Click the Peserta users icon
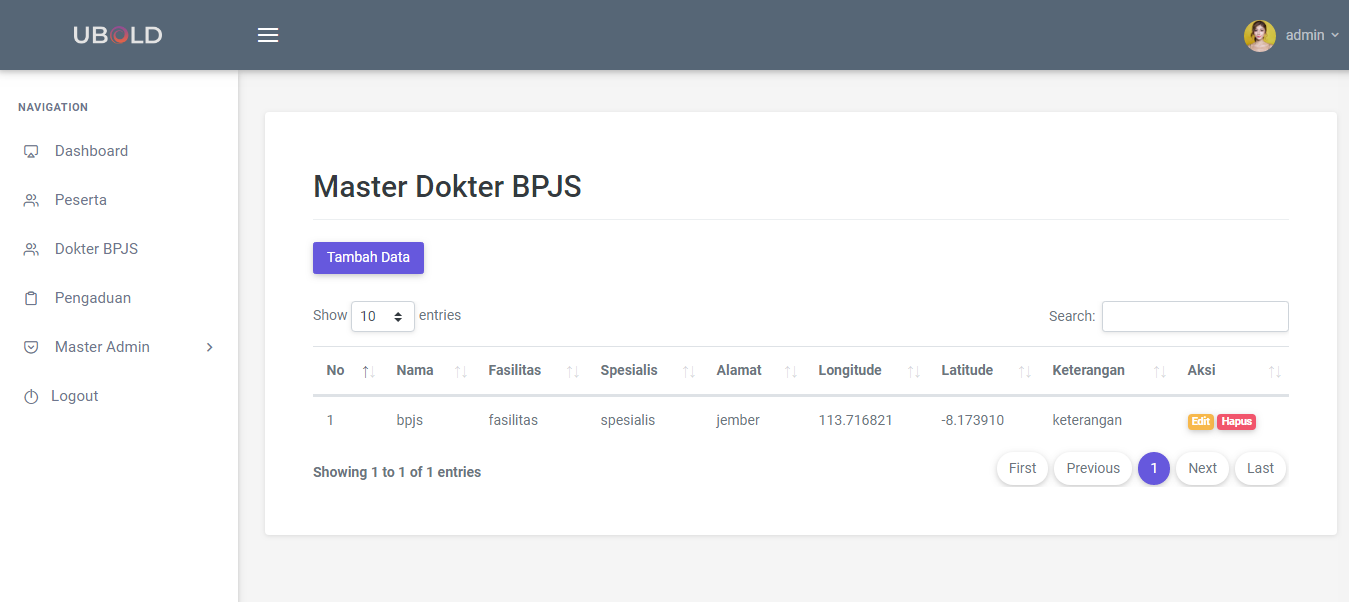1349x602 pixels. tap(31, 201)
